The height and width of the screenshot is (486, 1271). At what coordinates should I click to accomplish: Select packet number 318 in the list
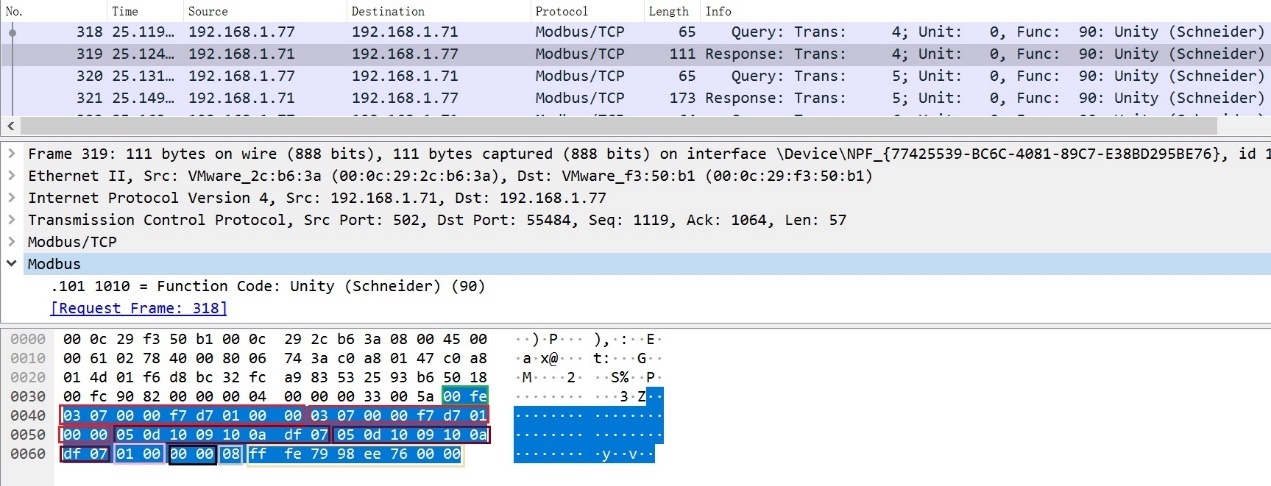tap(635, 32)
